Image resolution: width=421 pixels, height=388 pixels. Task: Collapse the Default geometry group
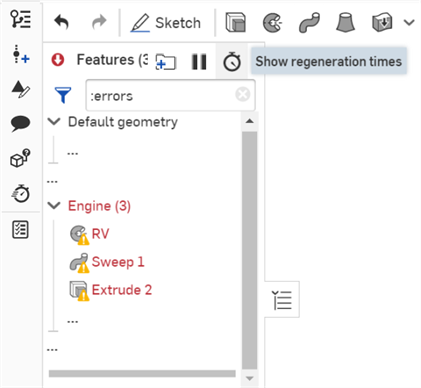pos(54,122)
